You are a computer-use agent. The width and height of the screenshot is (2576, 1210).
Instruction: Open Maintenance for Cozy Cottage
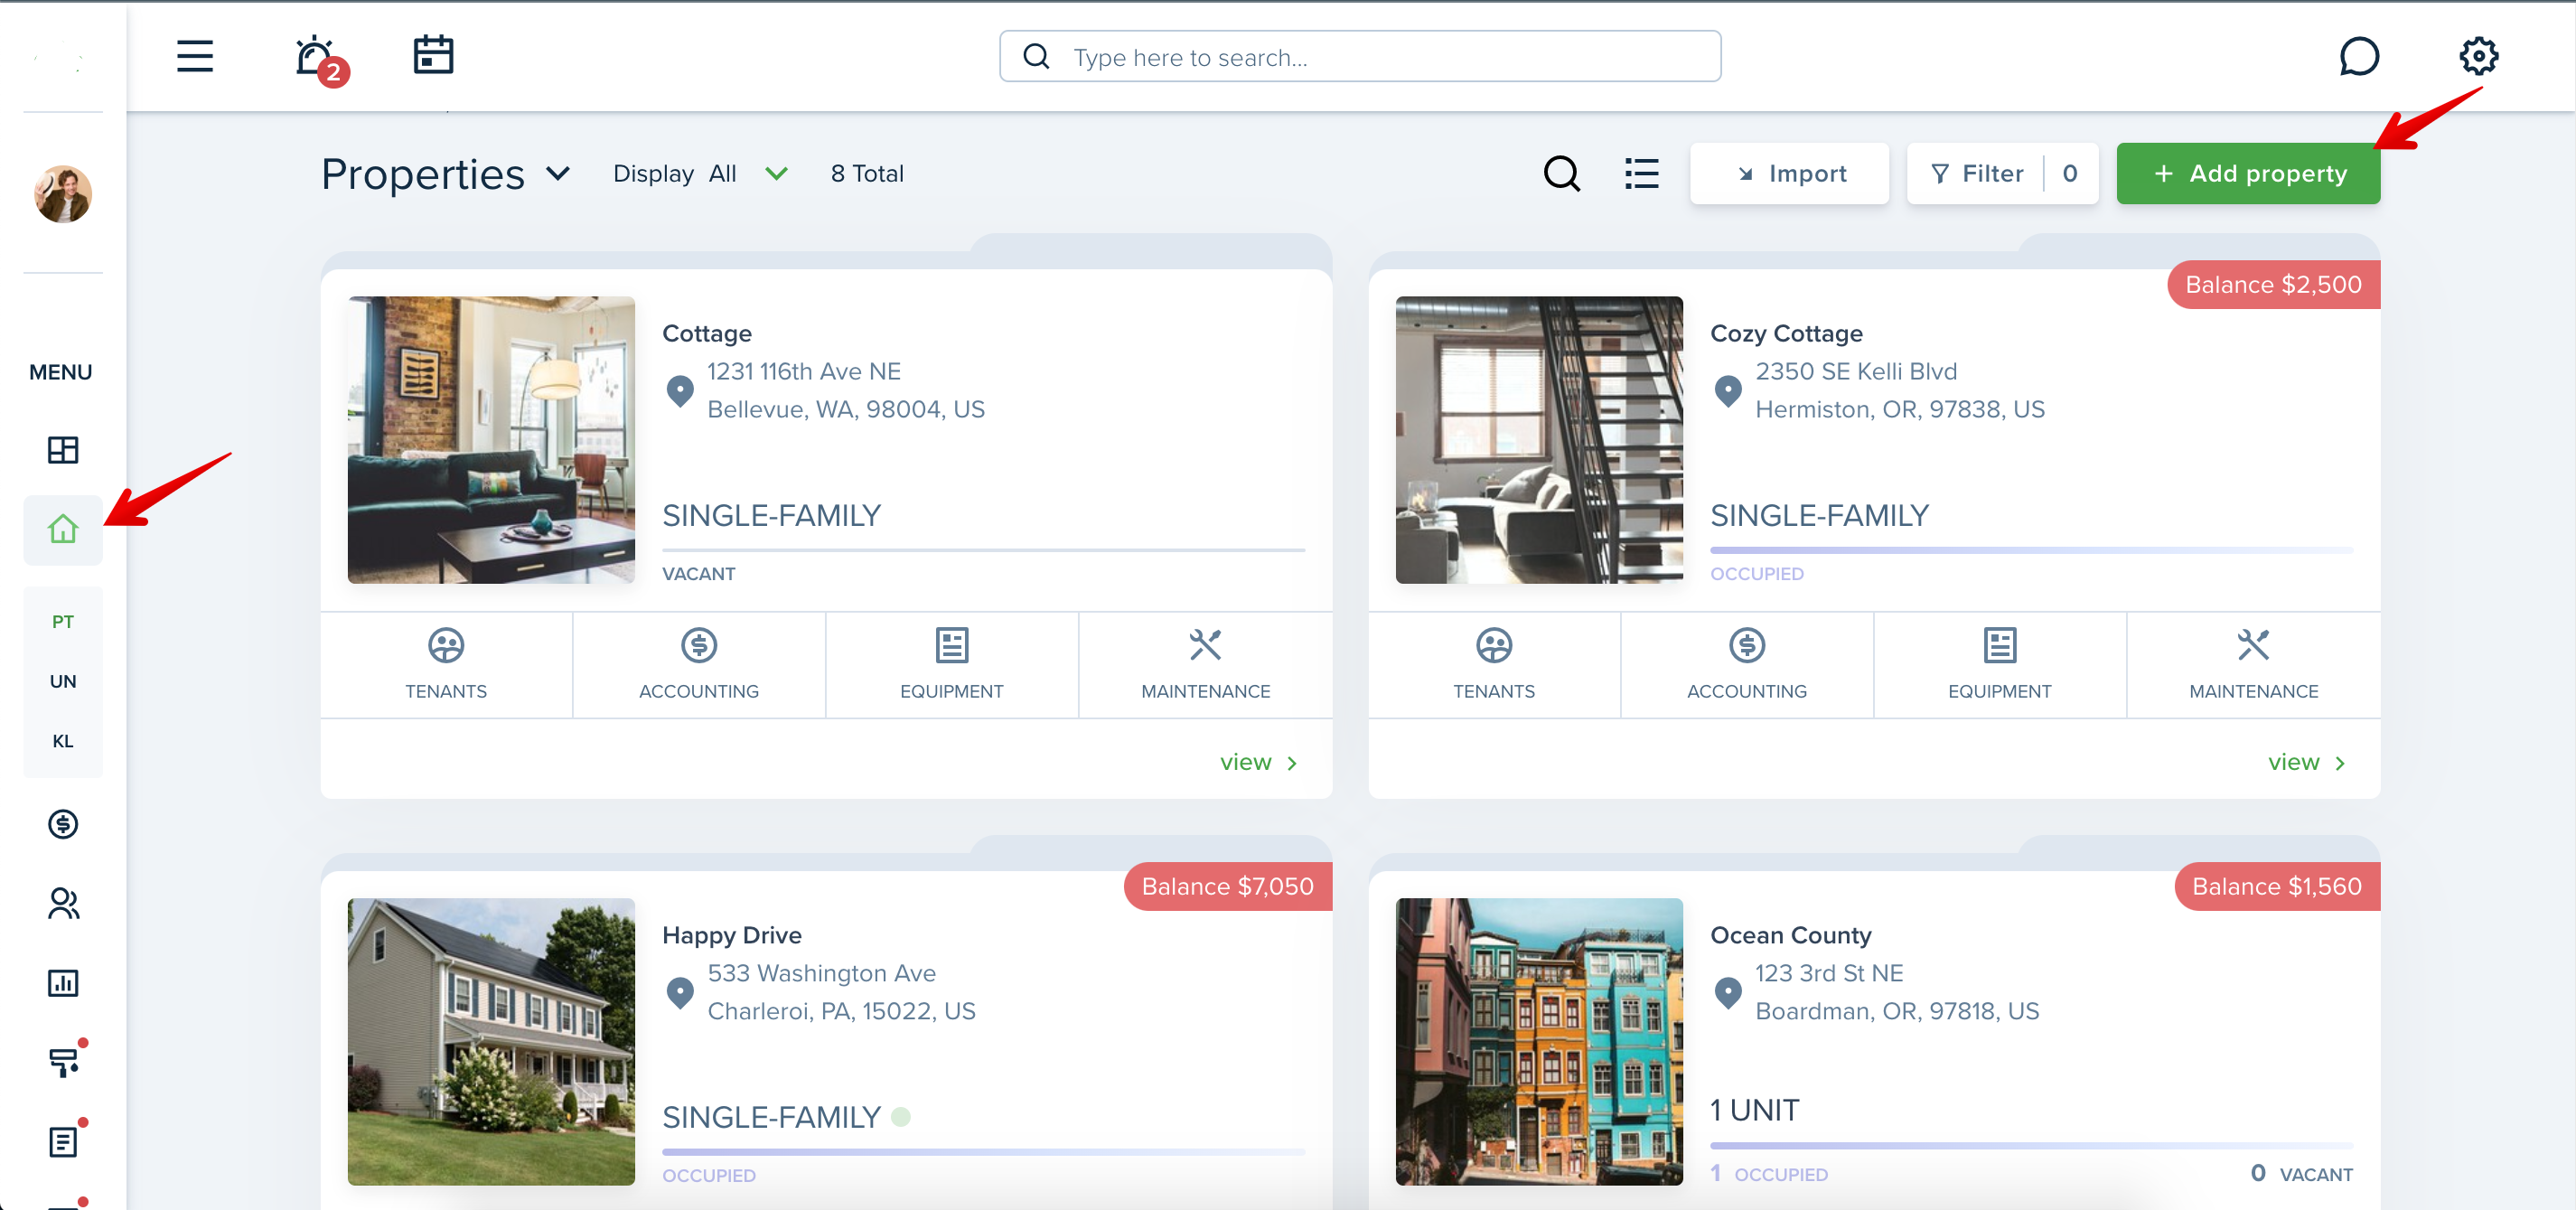(2254, 665)
